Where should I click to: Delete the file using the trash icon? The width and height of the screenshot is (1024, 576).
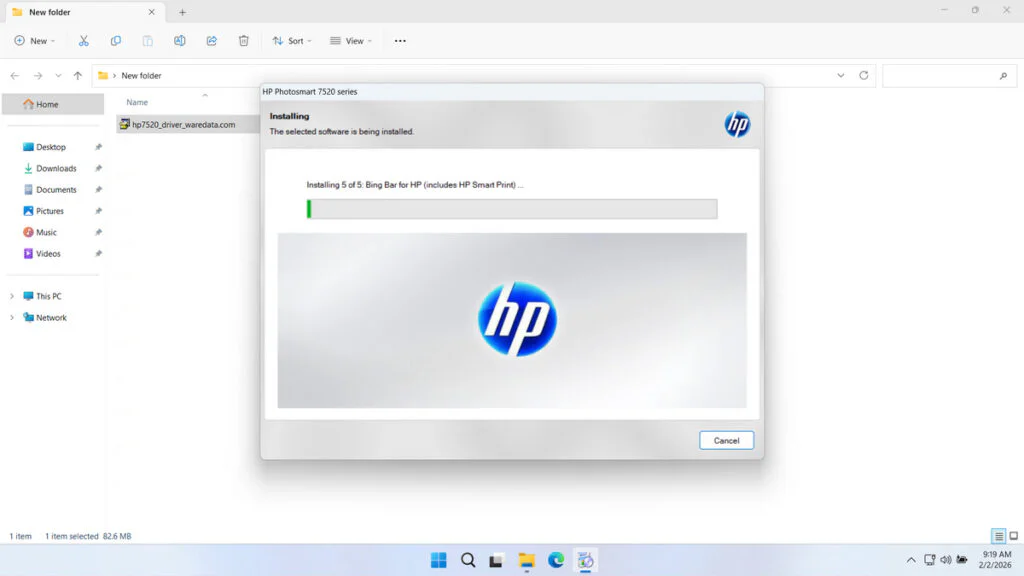coord(243,40)
